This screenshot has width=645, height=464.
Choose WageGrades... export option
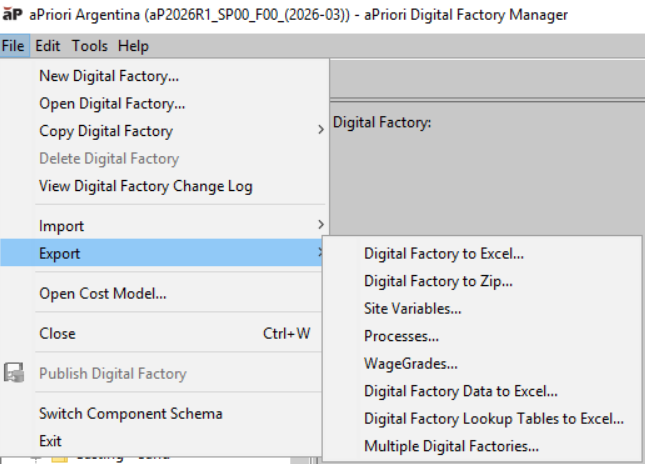482,364
